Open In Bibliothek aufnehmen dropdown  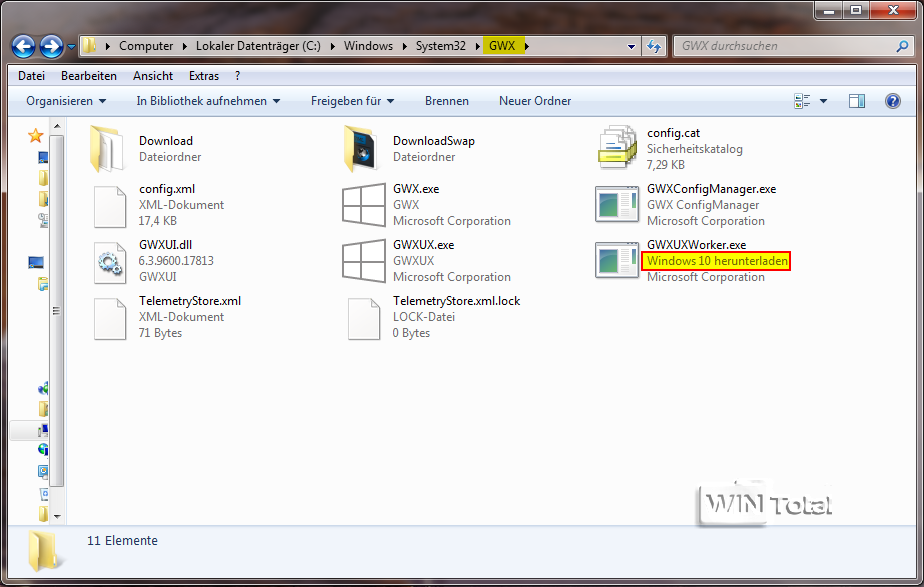click(x=208, y=101)
